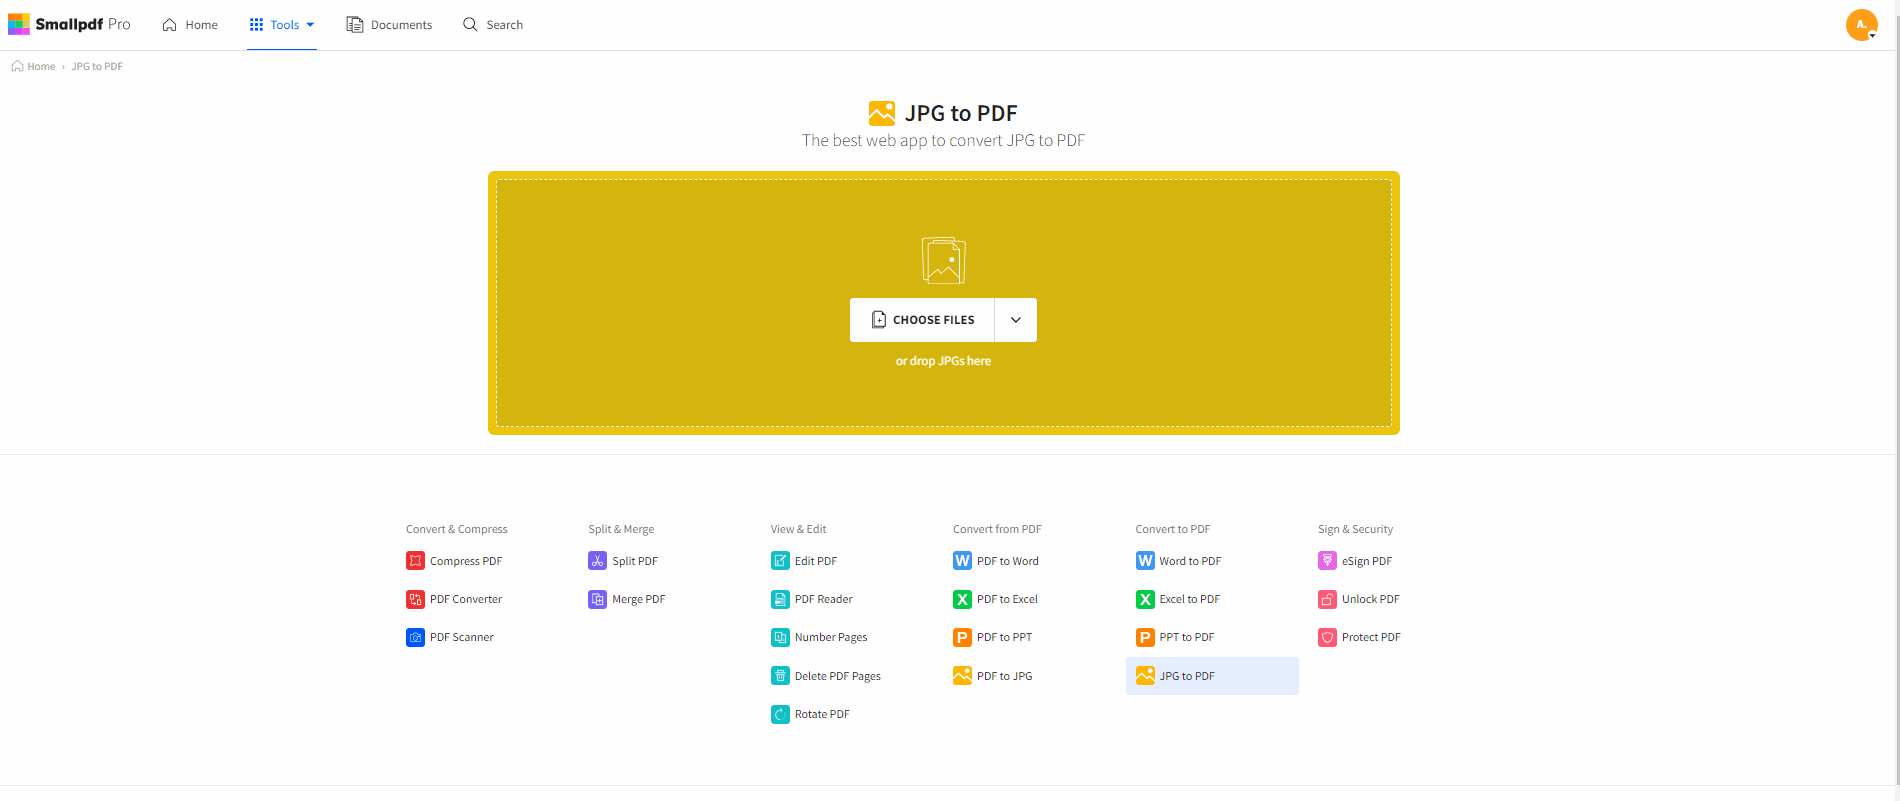
Task: Click the PDF to PPT icon
Action: pos(962,637)
